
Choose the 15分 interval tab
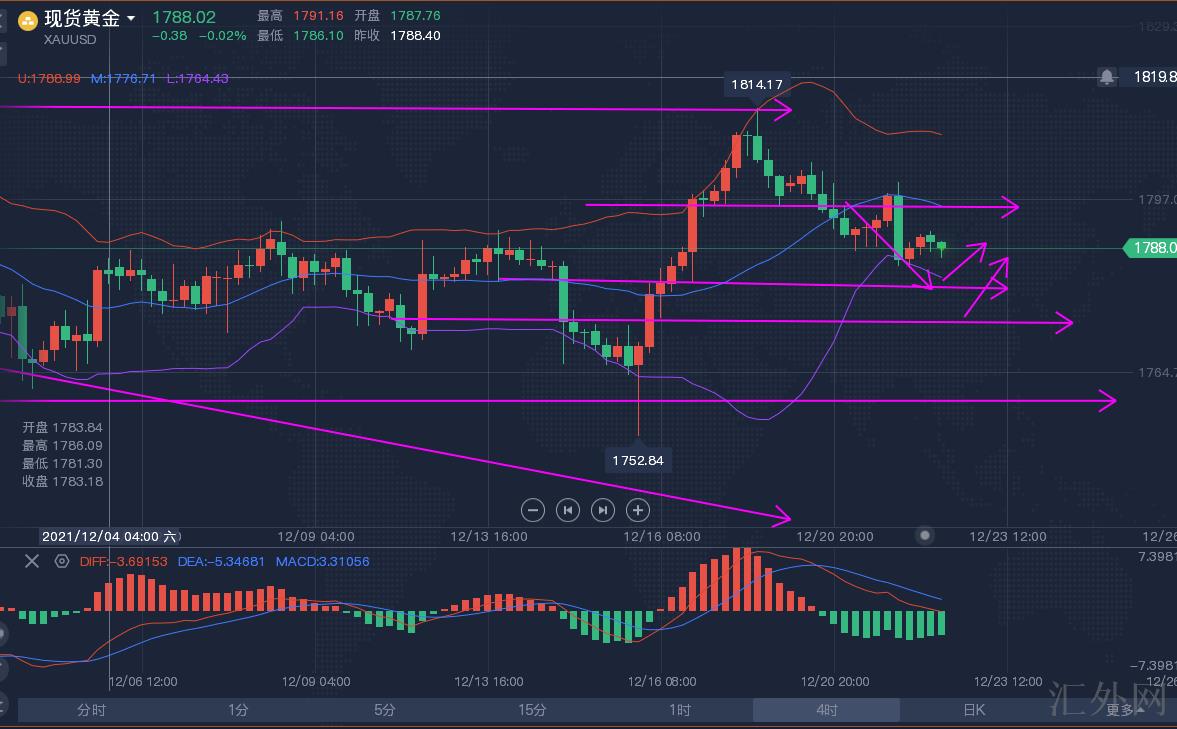click(x=532, y=710)
